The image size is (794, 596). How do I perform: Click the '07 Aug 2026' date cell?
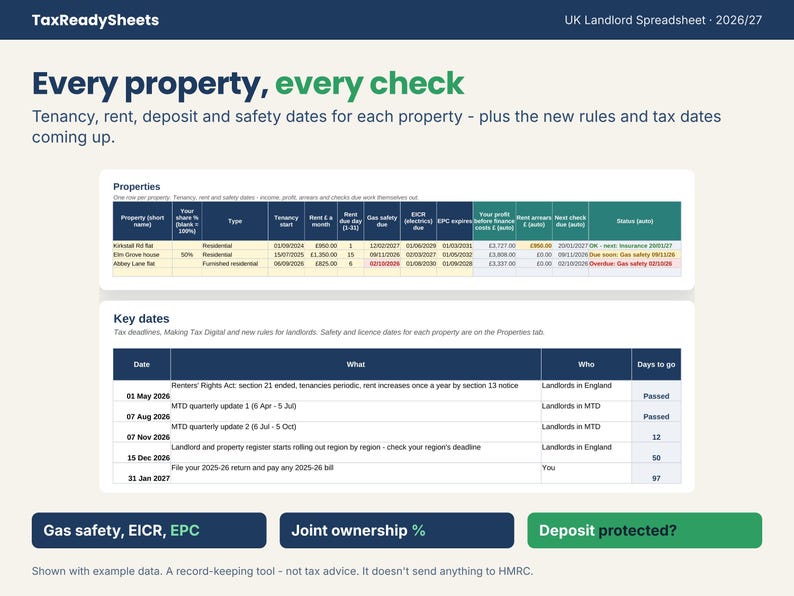[x=142, y=412]
